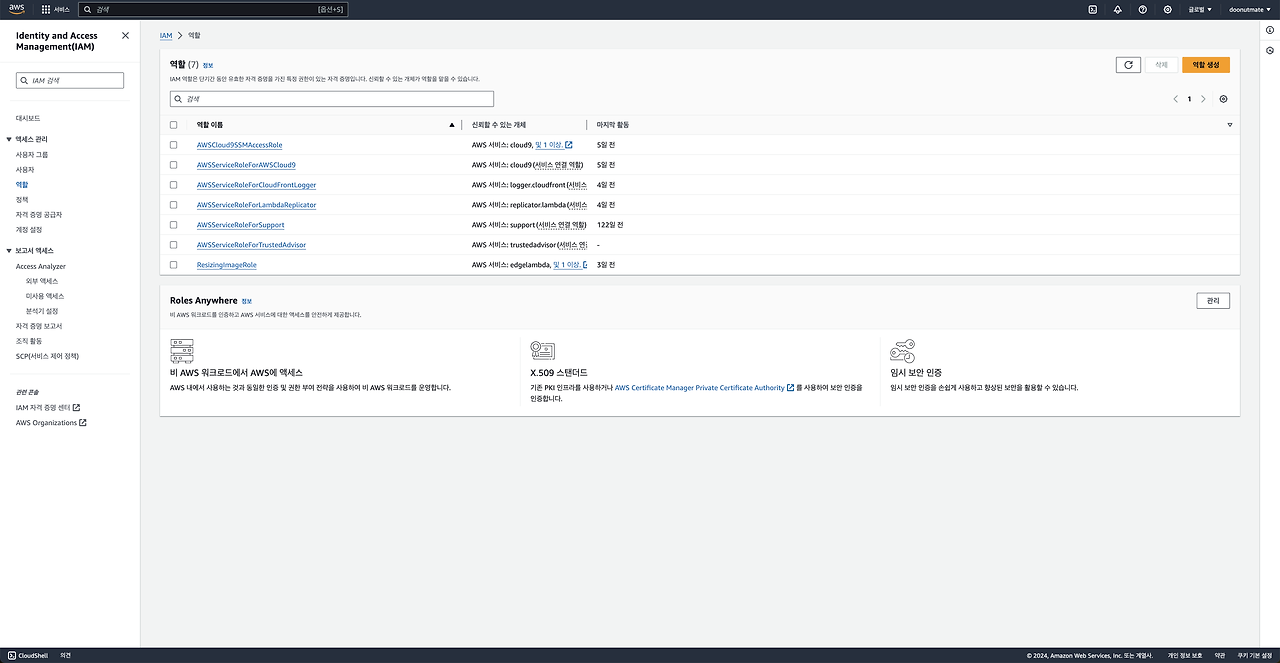Refresh the roles list
The image size is (1280, 663).
coord(1128,65)
